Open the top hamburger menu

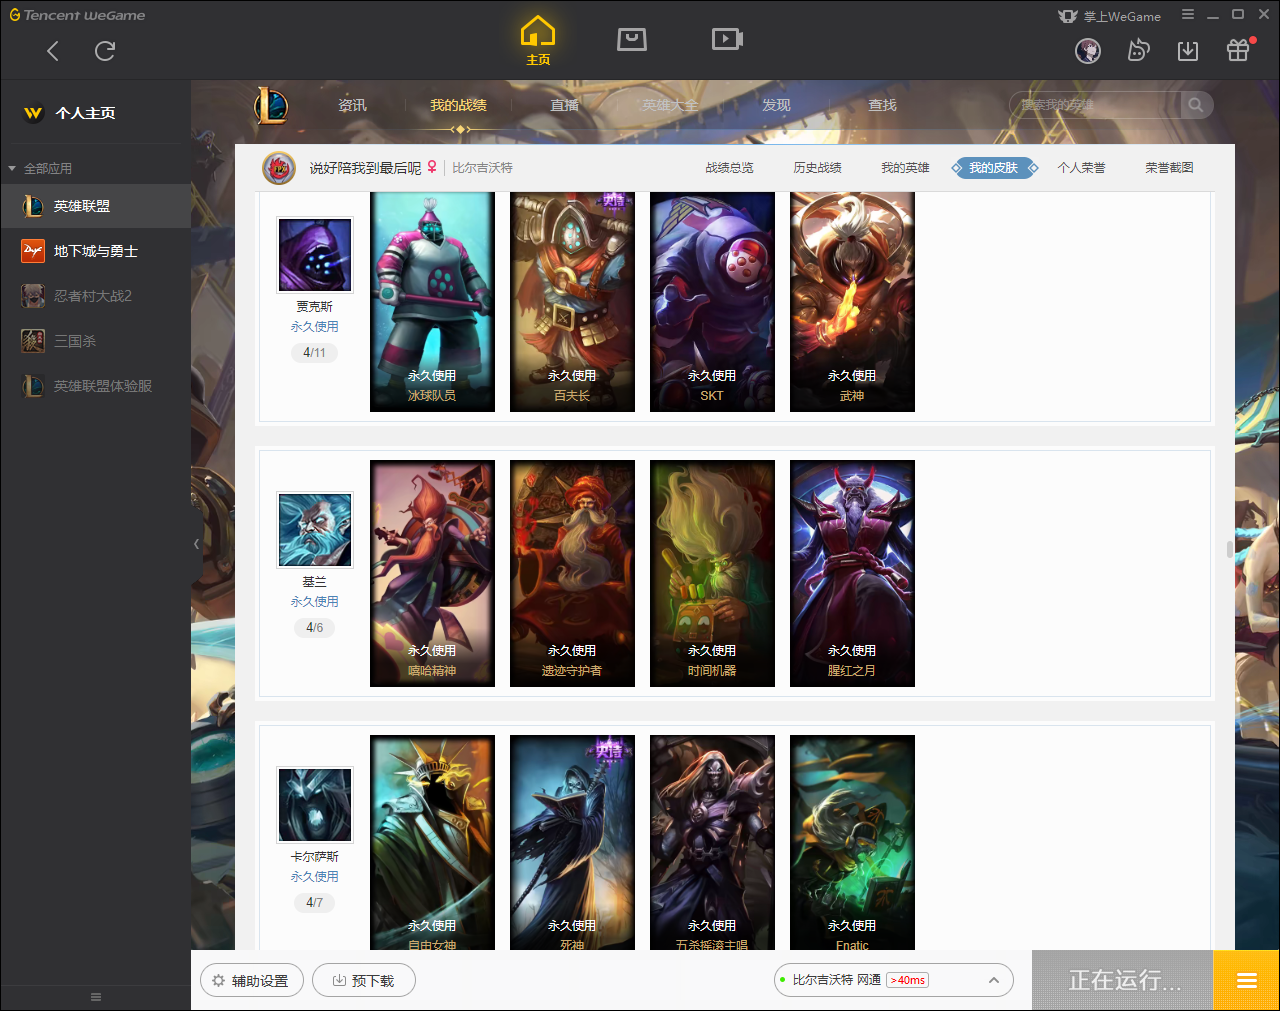[1188, 15]
